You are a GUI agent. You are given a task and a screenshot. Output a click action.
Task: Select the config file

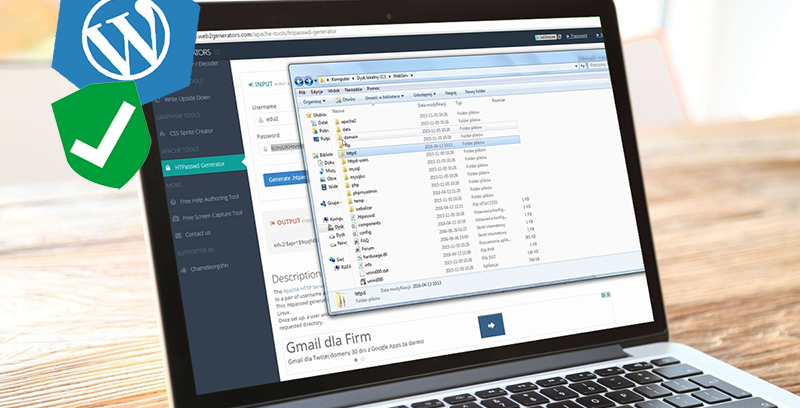[x=362, y=233]
